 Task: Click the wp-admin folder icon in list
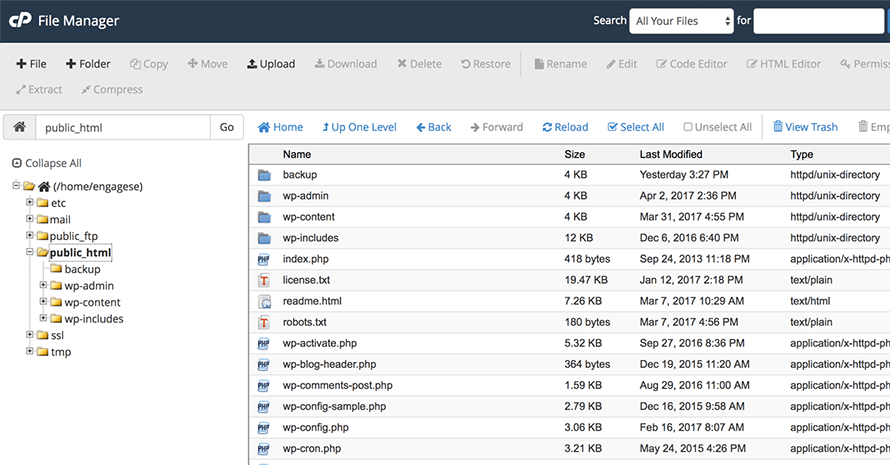(x=264, y=196)
